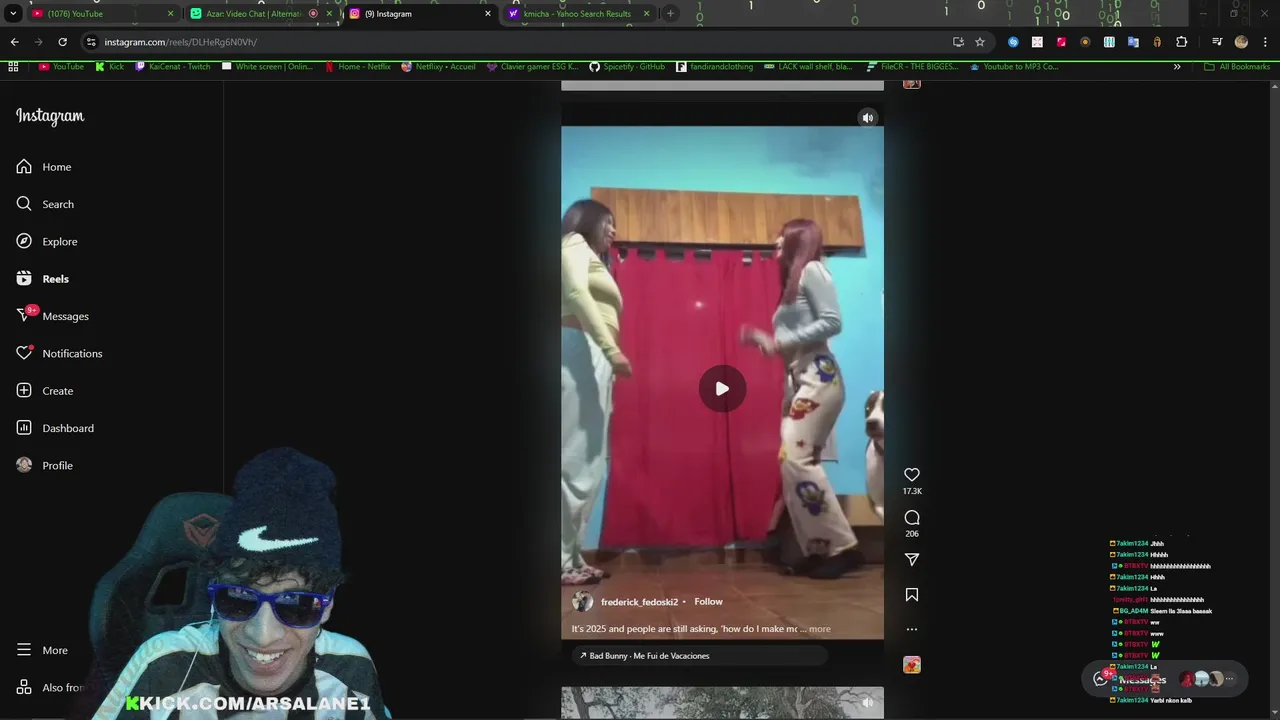The image size is (1280, 720).
Task: Open the Home - Netflix bookmark
Action: click(x=357, y=67)
